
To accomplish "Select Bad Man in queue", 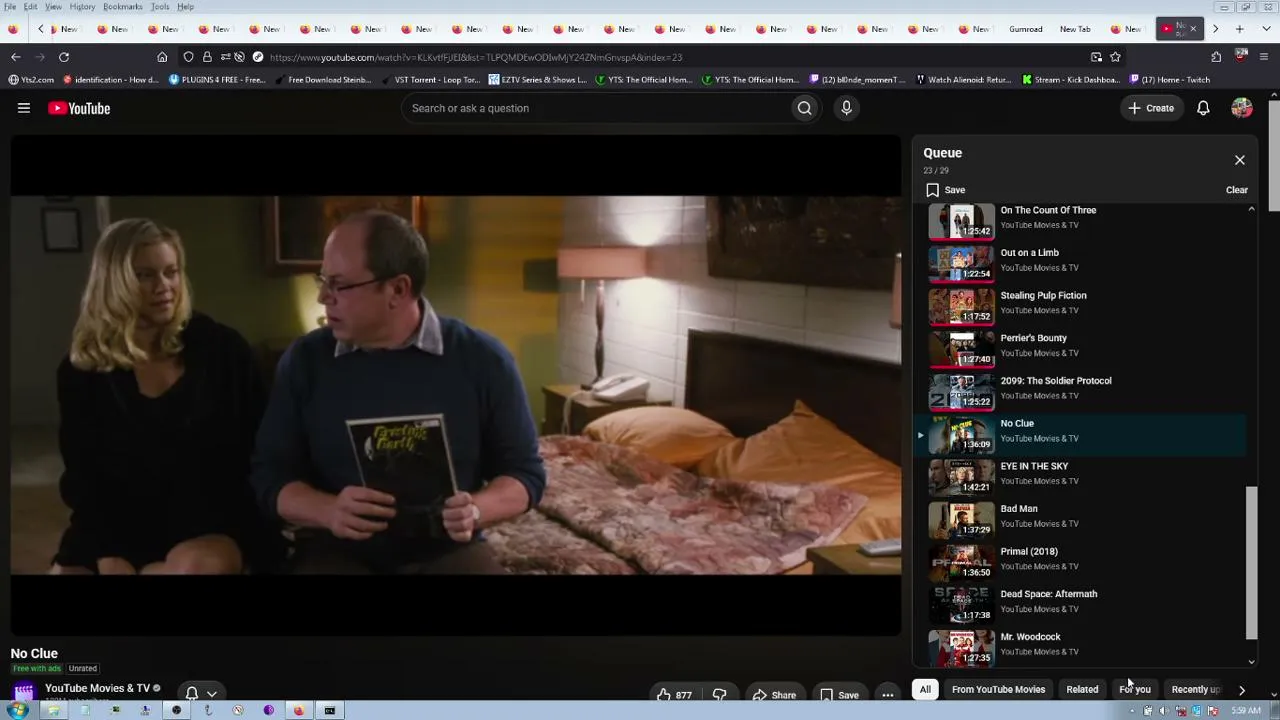I will pos(1080,520).
